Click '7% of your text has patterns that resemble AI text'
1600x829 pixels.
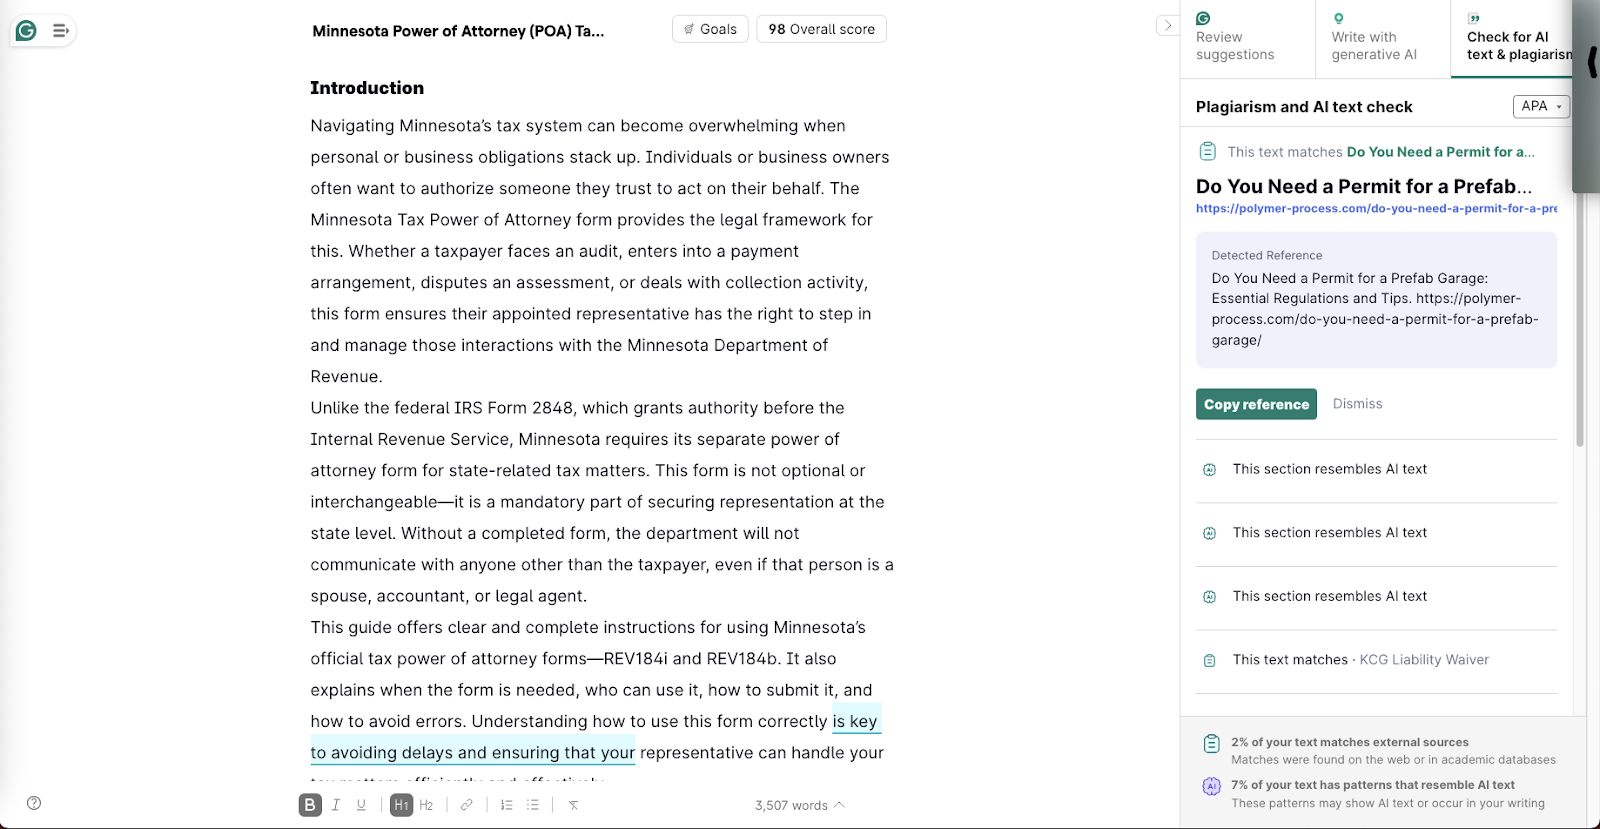coord(1373,785)
